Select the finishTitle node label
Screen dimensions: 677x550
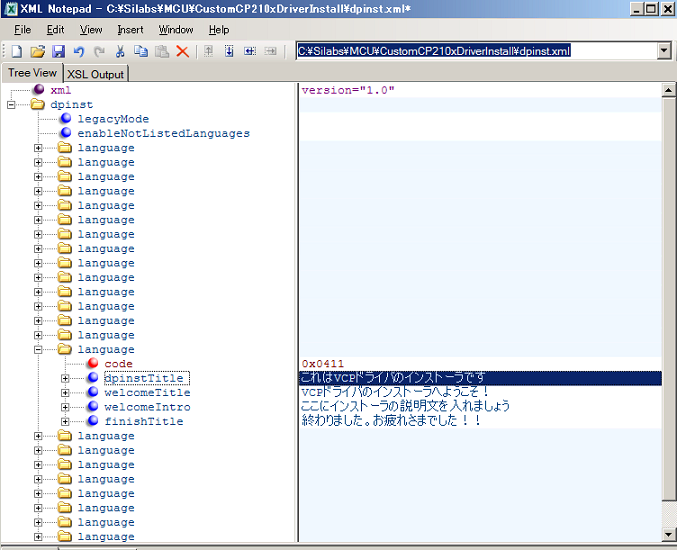pyautogui.click(x=144, y=421)
